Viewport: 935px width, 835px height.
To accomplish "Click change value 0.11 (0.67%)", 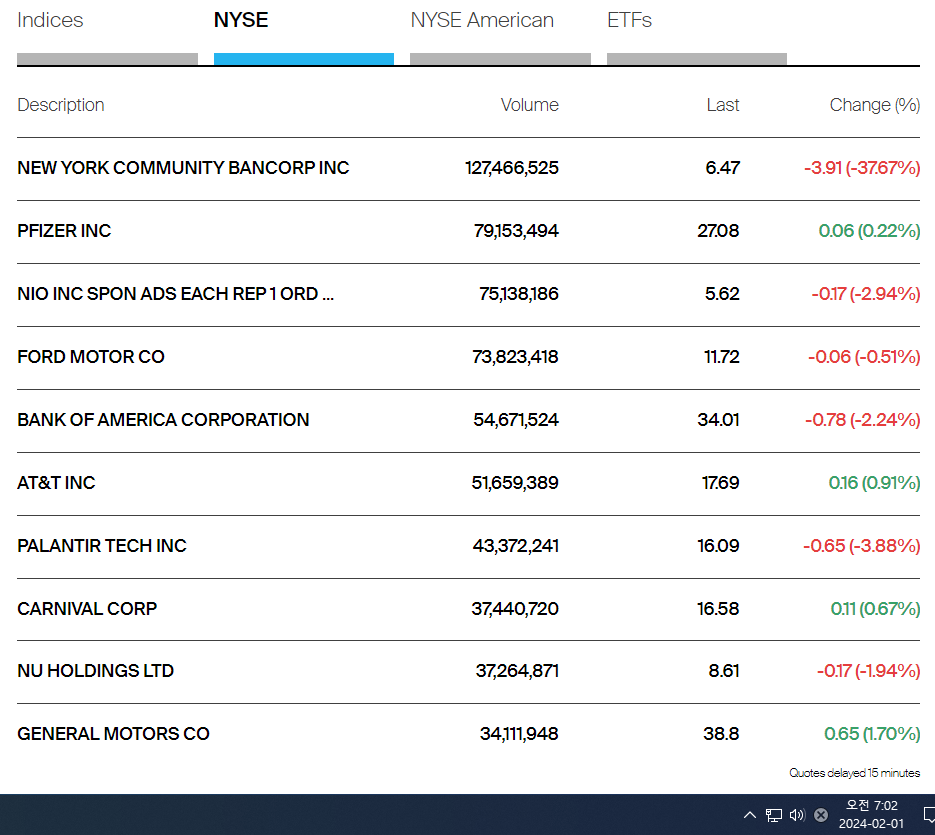I will 875,608.
